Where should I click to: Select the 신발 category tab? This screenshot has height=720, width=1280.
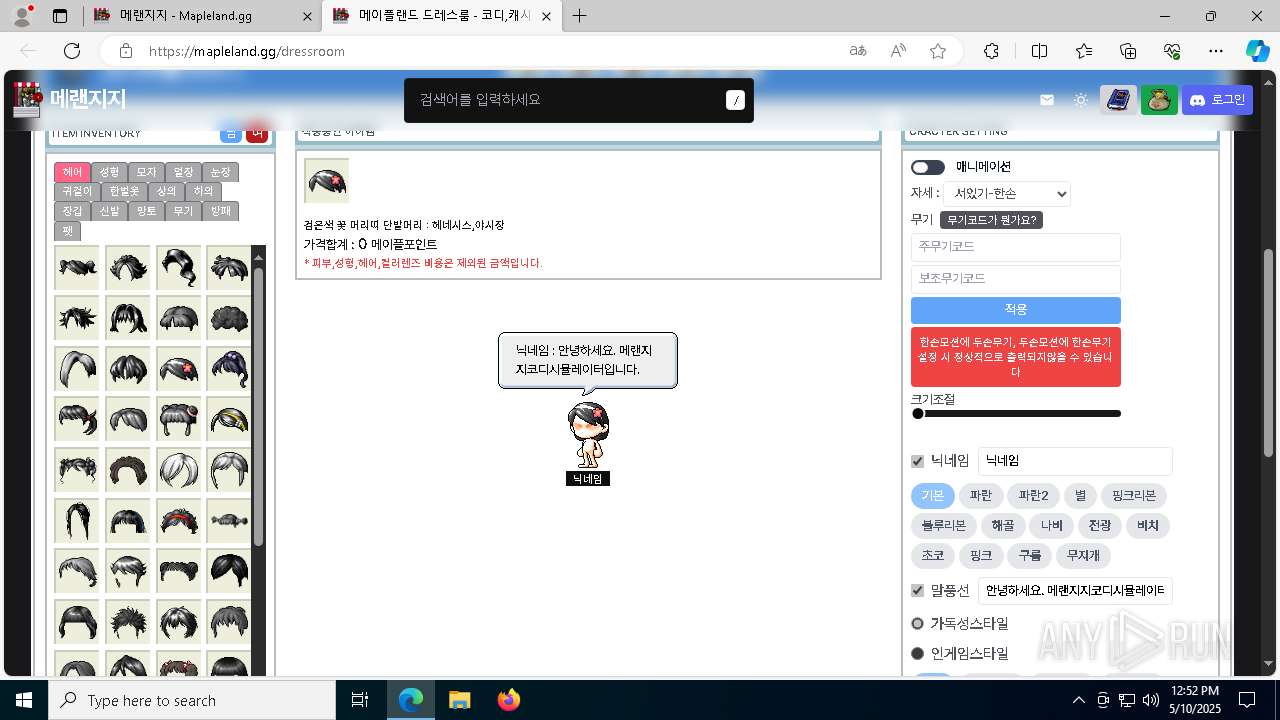[109, 211]
